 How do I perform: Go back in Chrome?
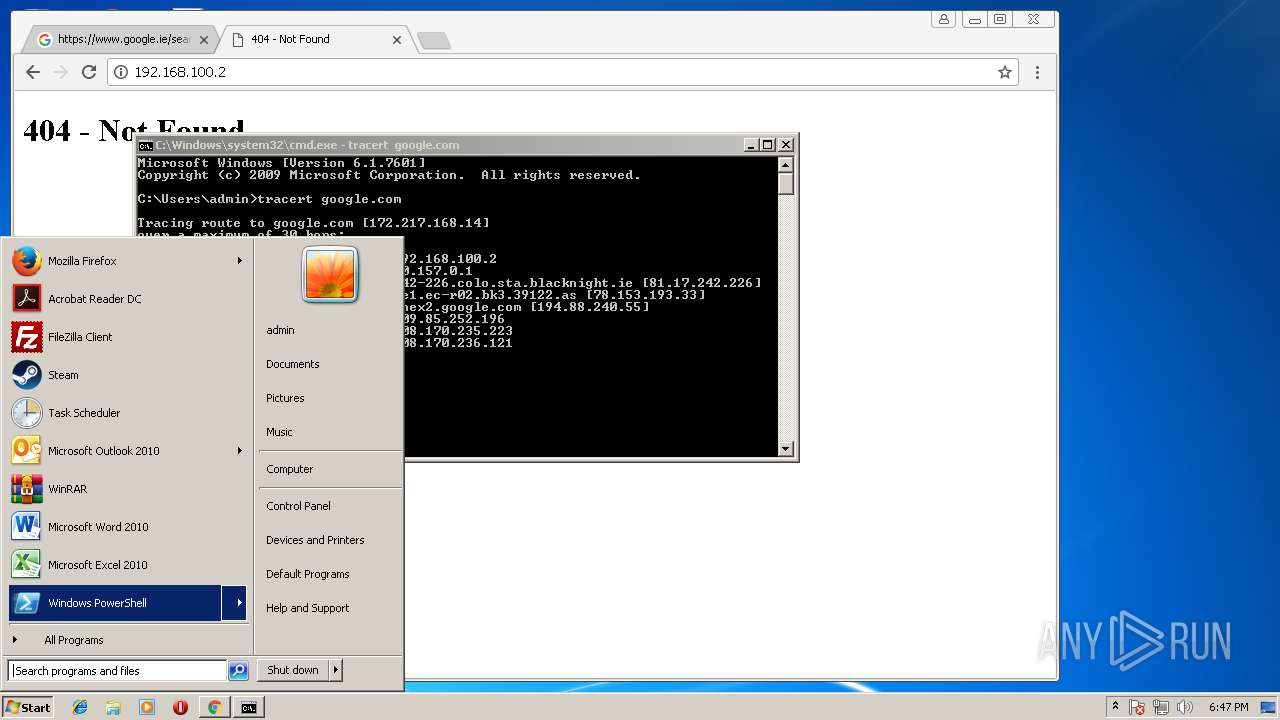tap(33, 72)
